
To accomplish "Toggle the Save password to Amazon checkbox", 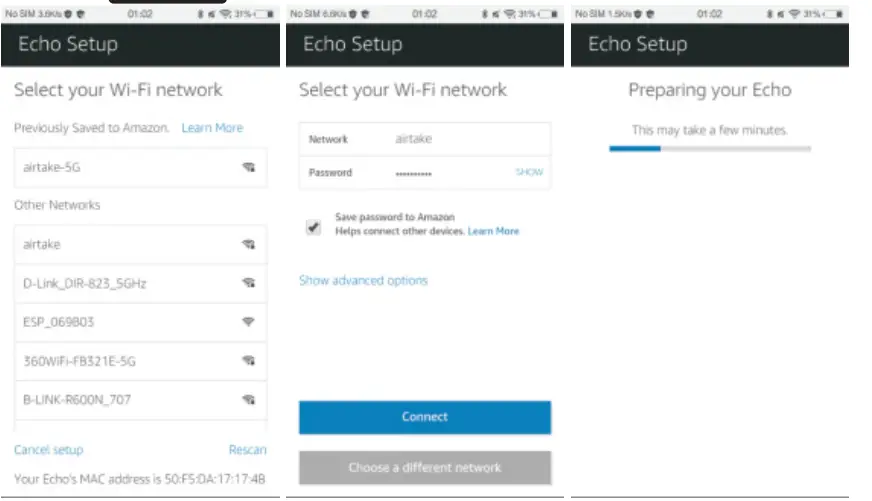I will point(314,227).
